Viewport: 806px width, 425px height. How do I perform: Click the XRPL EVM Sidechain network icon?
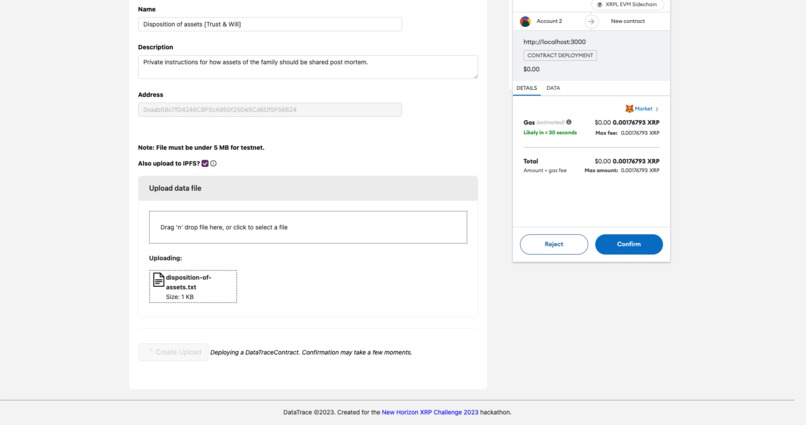point(599,5)
